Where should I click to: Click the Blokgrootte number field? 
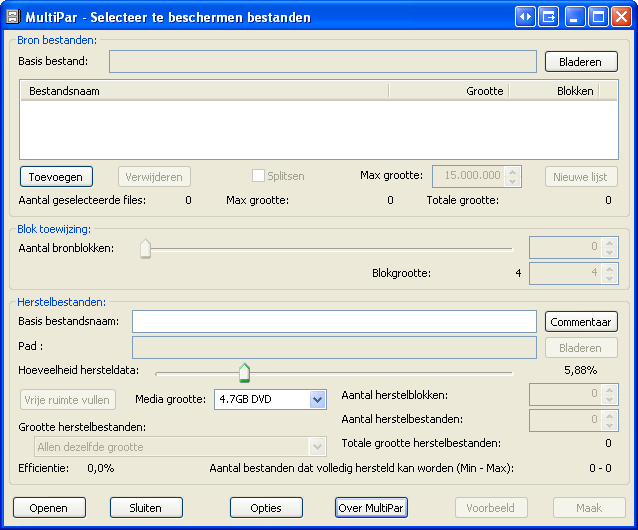click(x=565, y=273)
